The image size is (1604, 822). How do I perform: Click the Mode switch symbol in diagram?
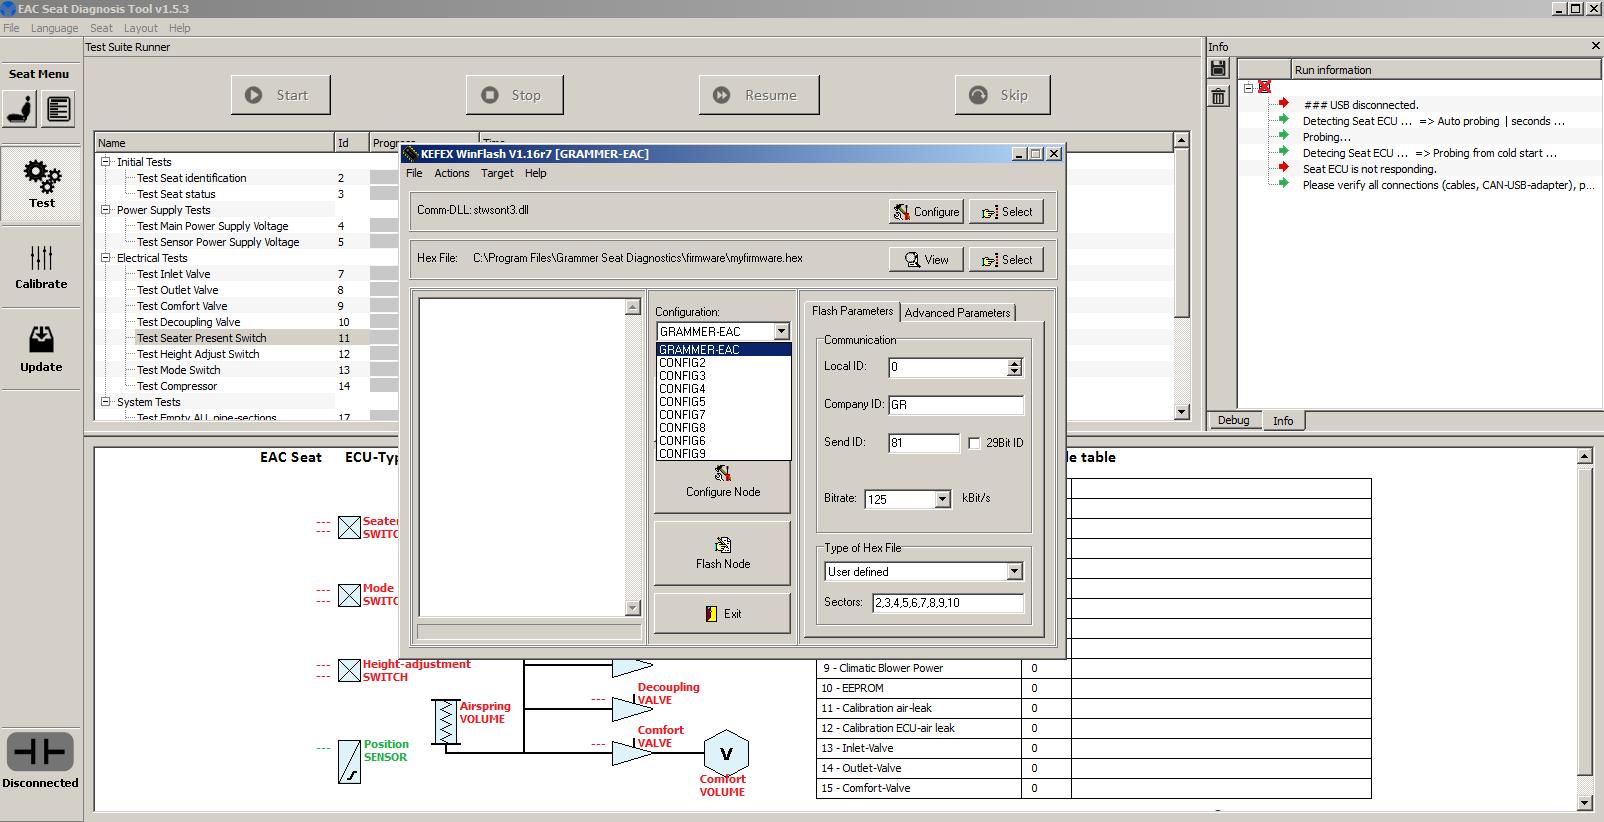click(349, 595)
